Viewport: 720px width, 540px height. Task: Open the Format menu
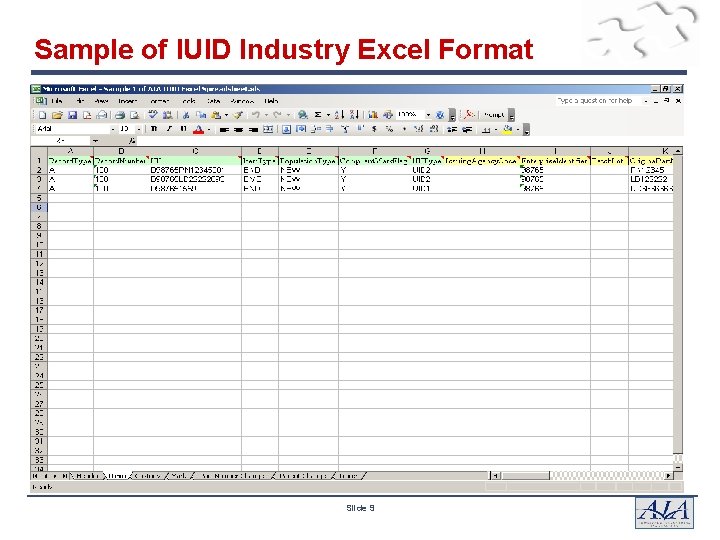159,101
